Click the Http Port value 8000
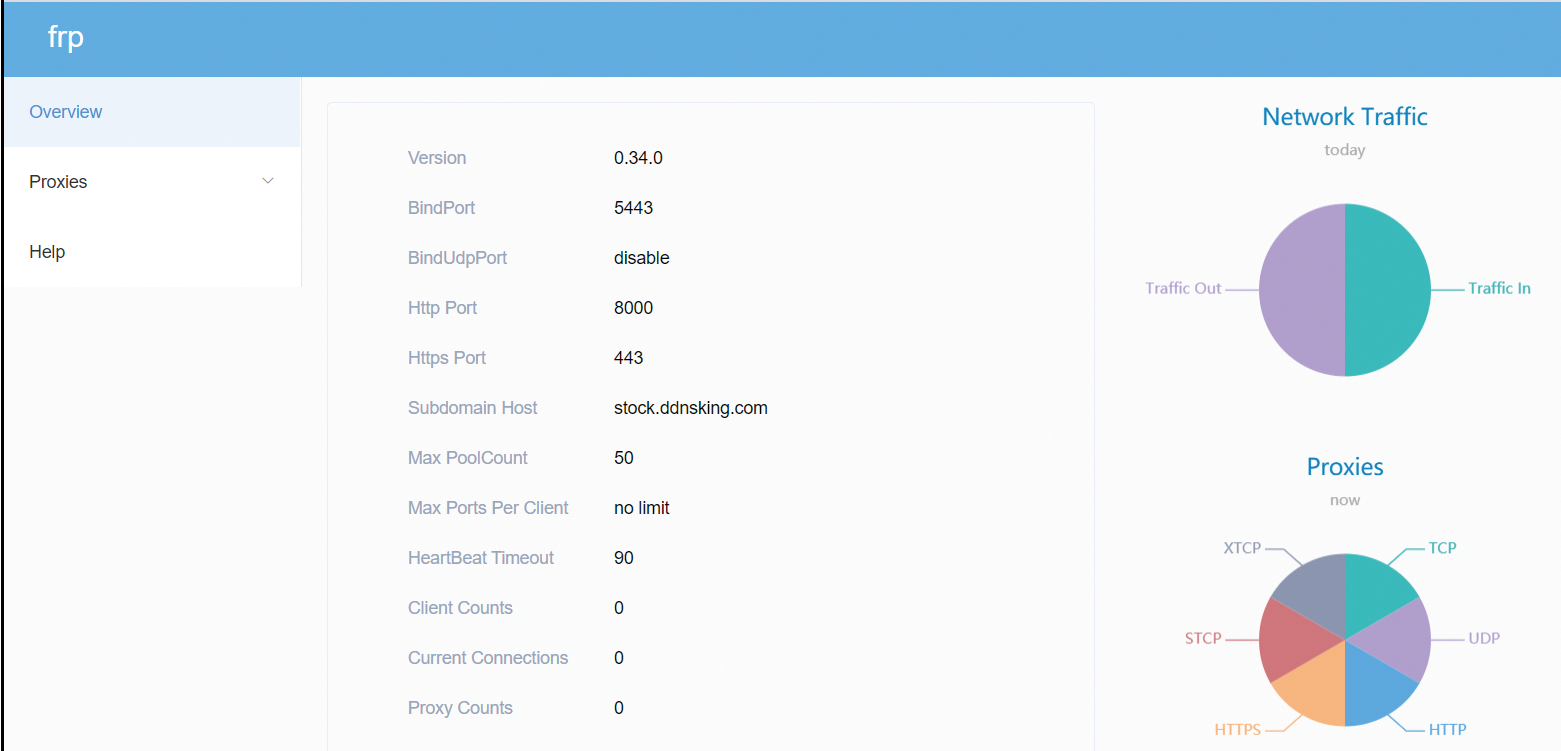Image resolution: width=1561 pixels, height=751 pixels. (633, 308)
